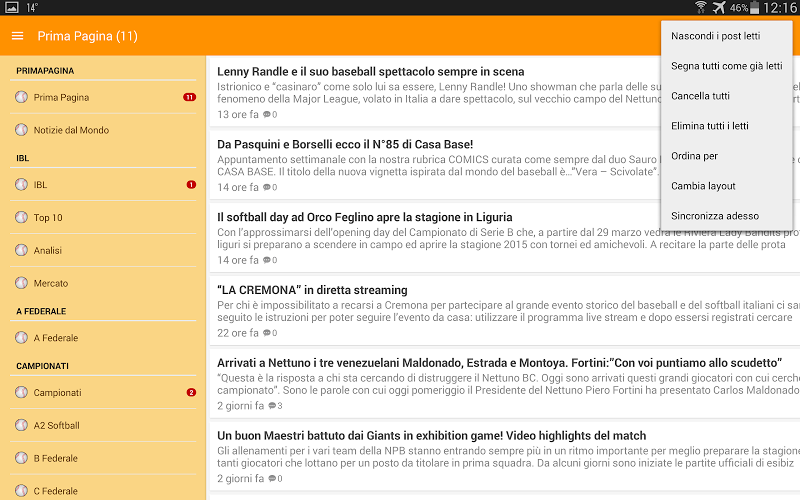Open Mercato feed
Screen dimensions: 800x500
[103, 283]
